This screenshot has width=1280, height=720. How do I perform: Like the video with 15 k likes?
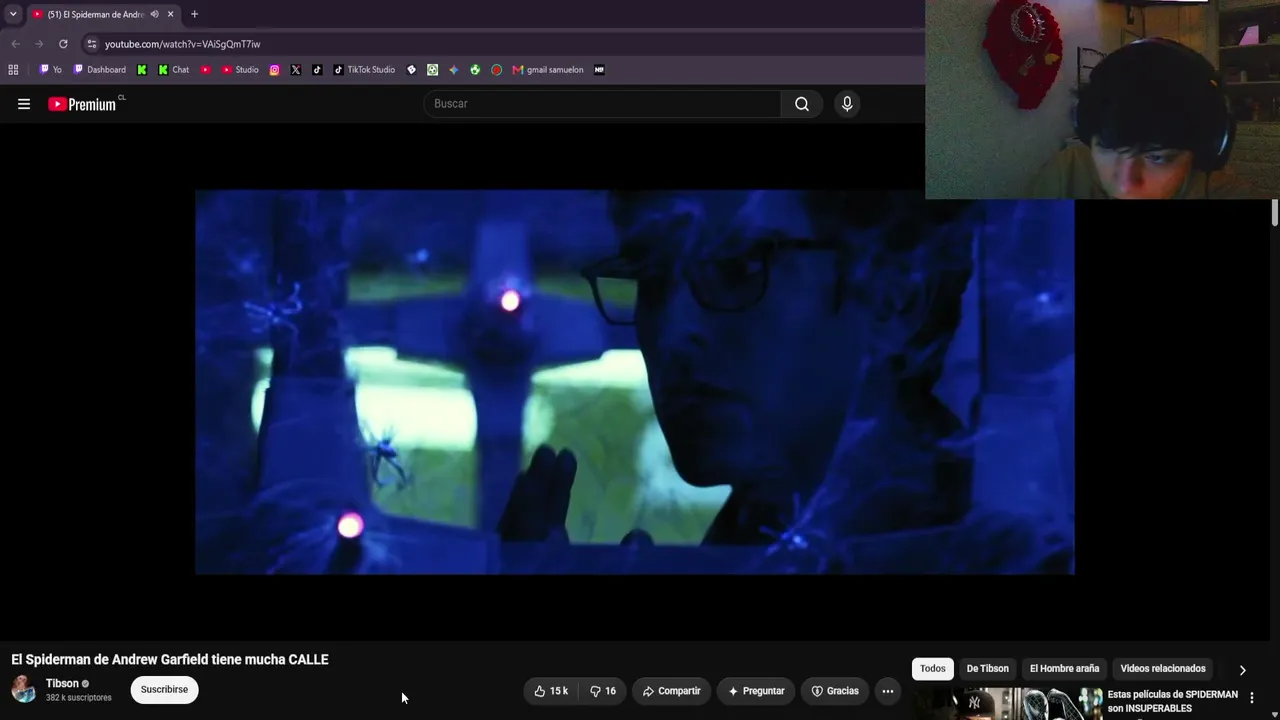551,691
